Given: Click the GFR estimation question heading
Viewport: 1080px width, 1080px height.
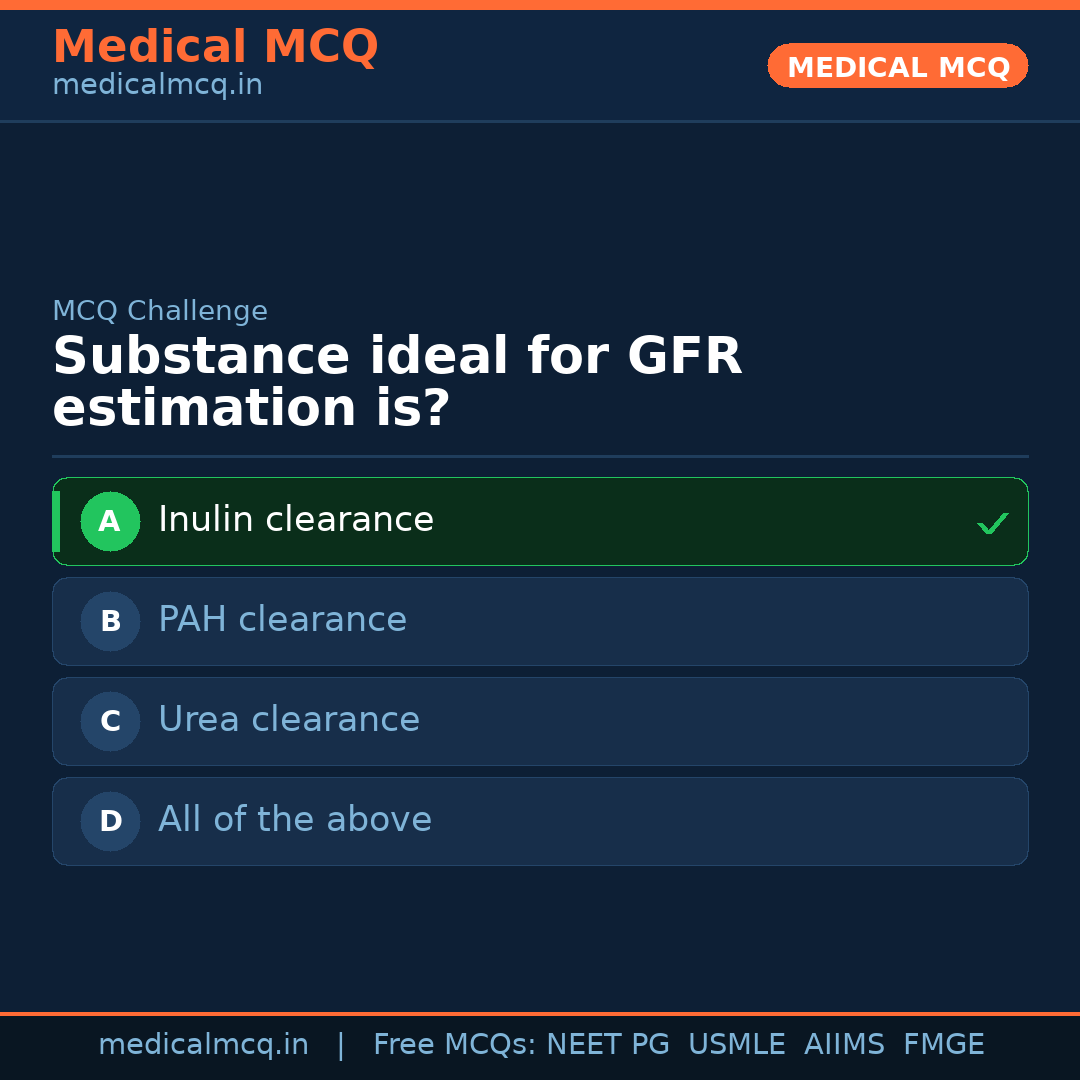Looking at the screenshot, I should (x=397, y=382).
